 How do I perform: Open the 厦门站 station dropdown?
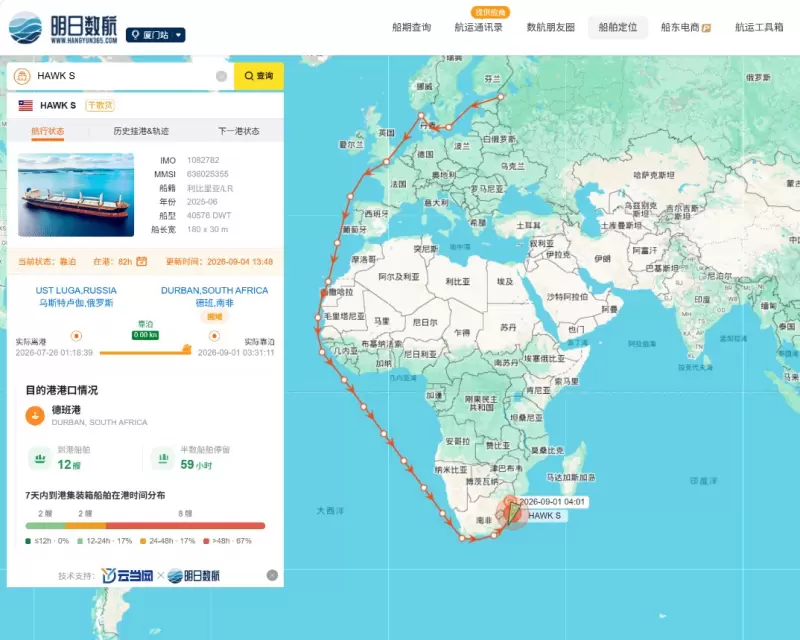pos(156,35)
